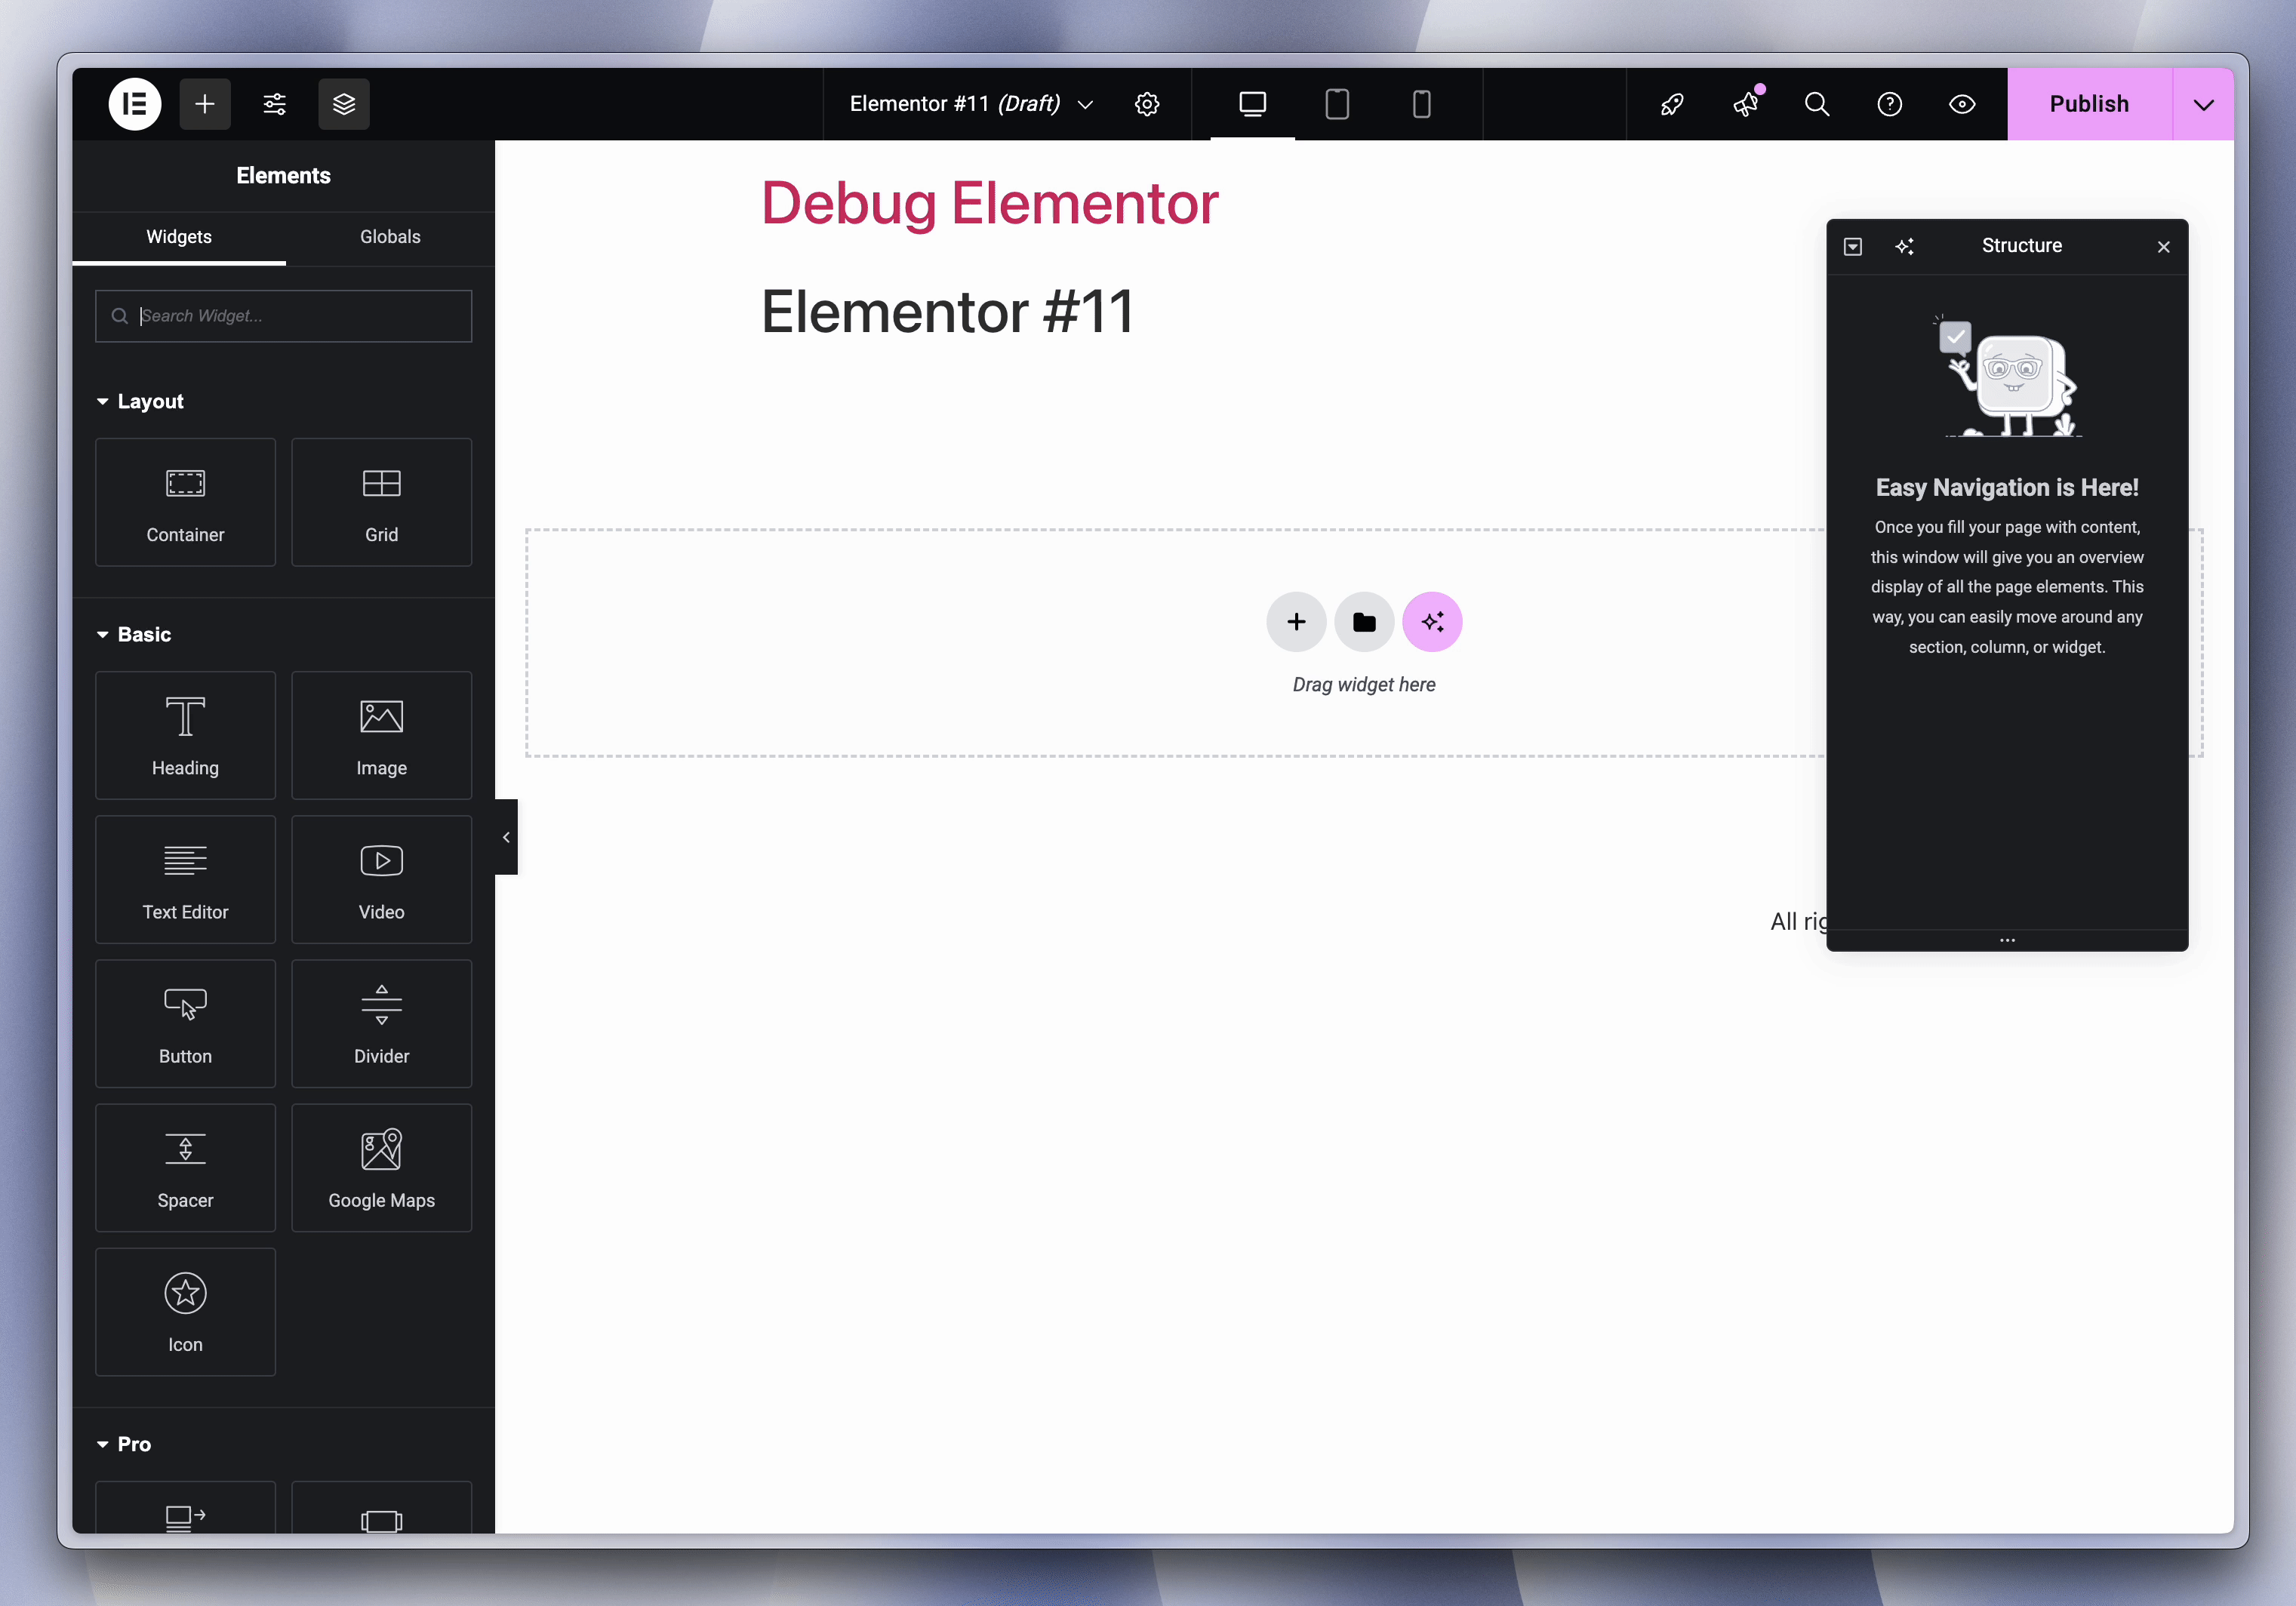Switch to desktop device preview
The height and width of the screenshot is (1606, 2296).
[1252, 104]
